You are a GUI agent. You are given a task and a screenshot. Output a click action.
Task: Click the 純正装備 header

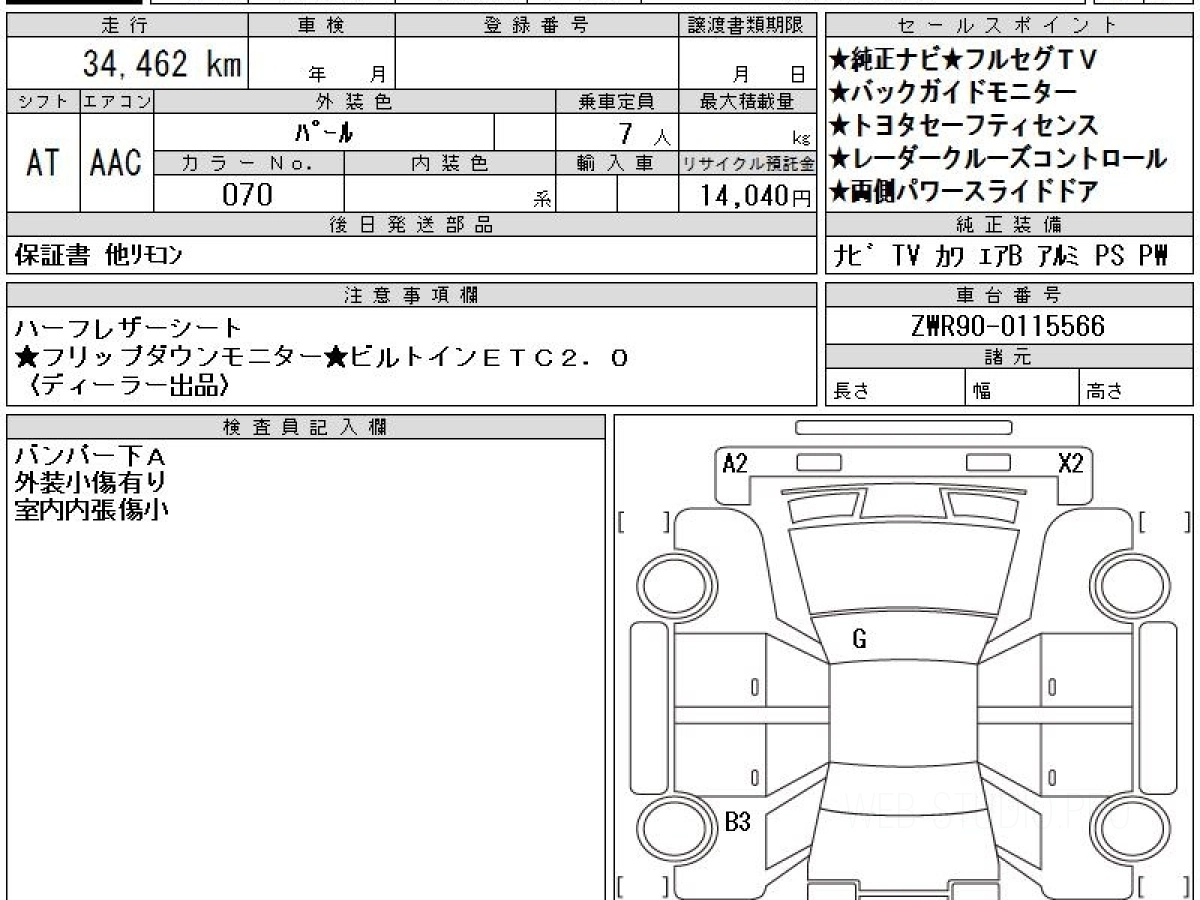(x=1008, y=224)
